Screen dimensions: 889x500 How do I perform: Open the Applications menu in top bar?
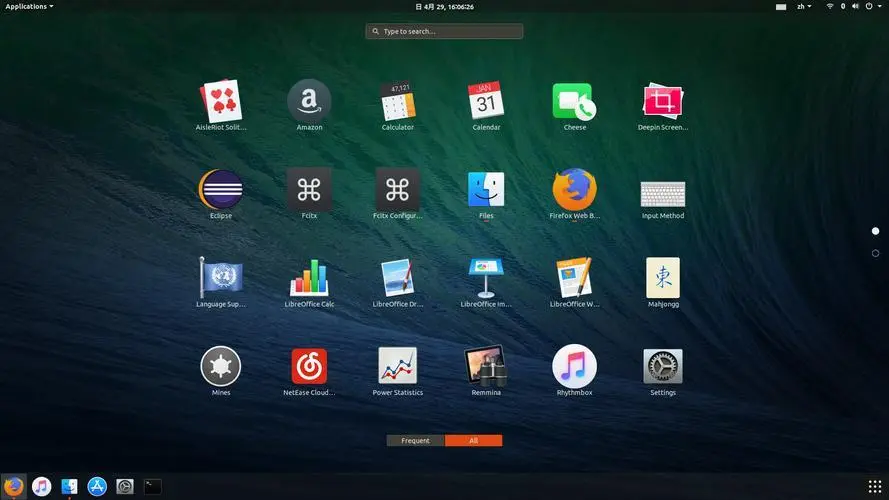coord(29,6)
